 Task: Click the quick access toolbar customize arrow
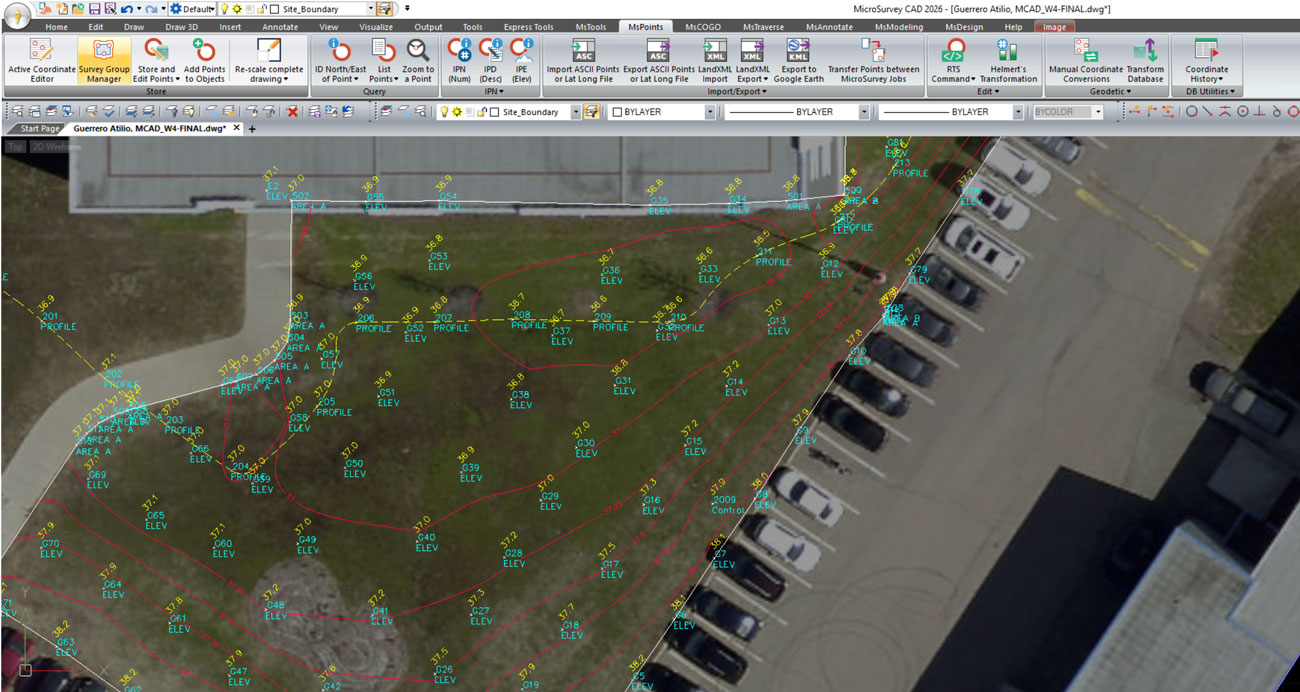click(407, 8)
